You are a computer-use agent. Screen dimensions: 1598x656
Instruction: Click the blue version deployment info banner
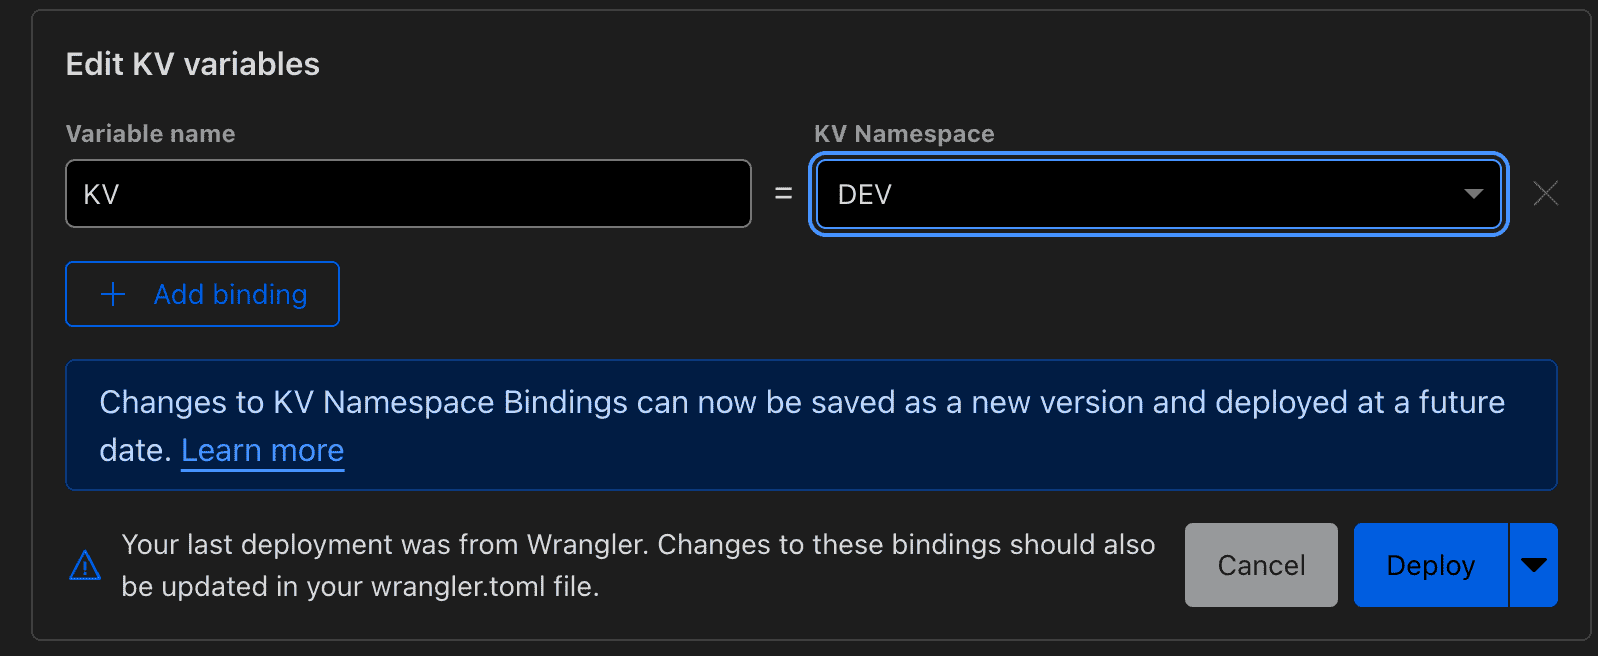[800, 425]
